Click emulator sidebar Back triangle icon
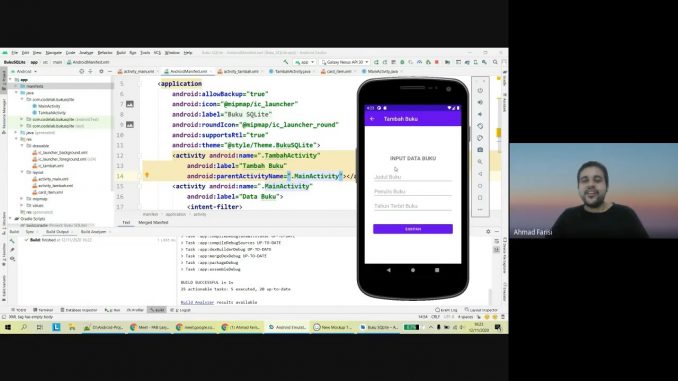Screen dimensions: 678x381 coord(480,174)
